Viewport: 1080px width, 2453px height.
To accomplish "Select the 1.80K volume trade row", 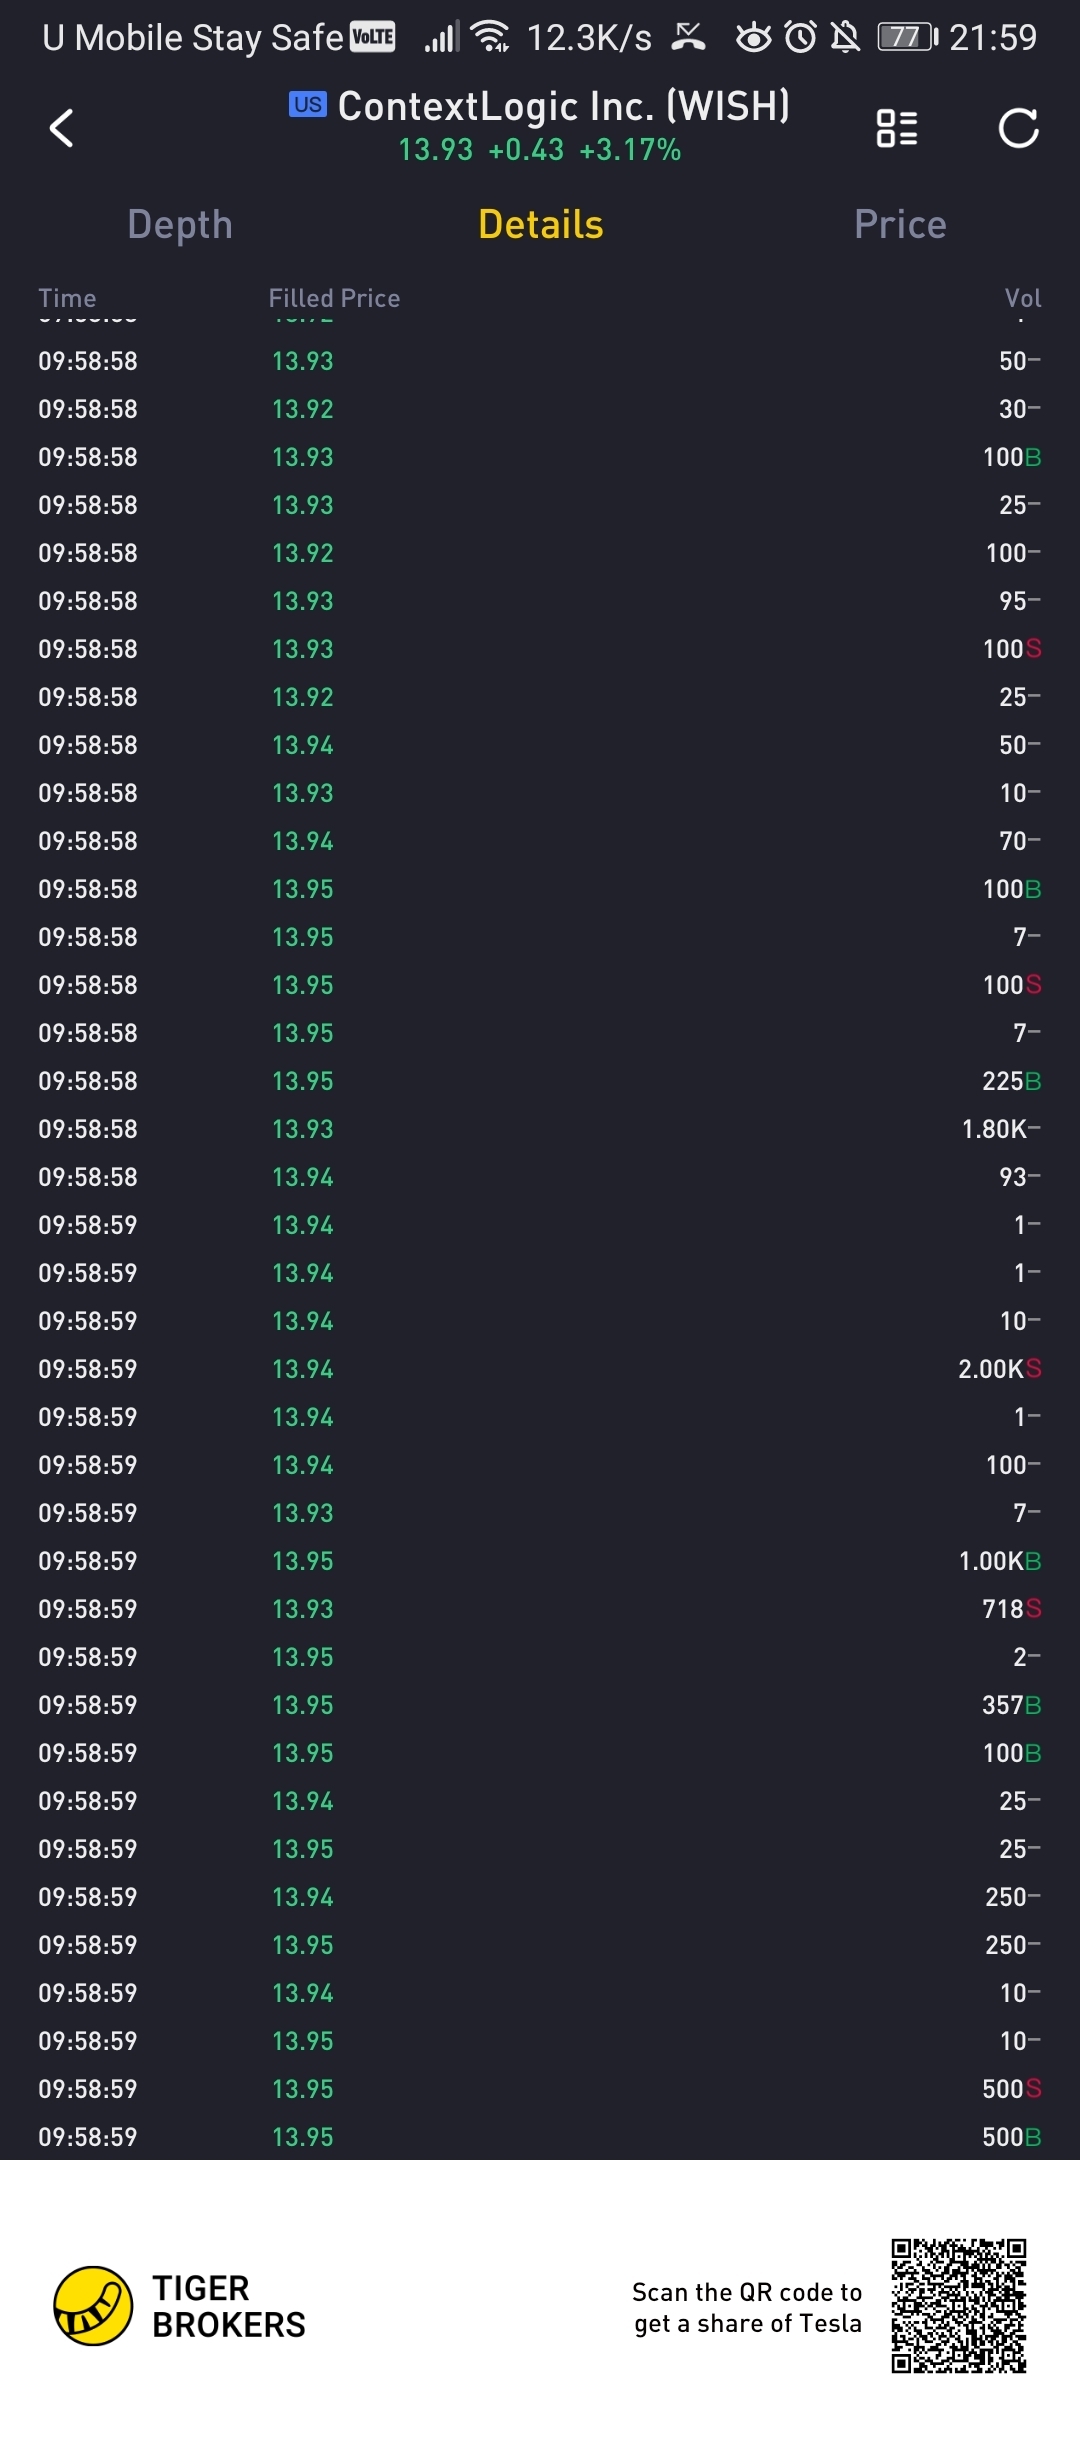I will (540, 1129).
